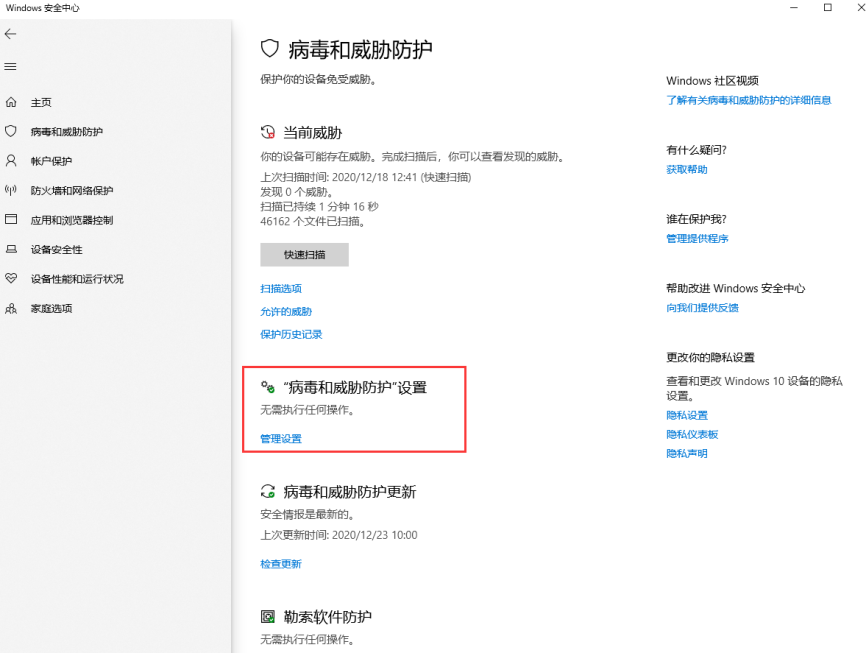
Task: Open the 允许的威胁 link
Action: point(286,312)
